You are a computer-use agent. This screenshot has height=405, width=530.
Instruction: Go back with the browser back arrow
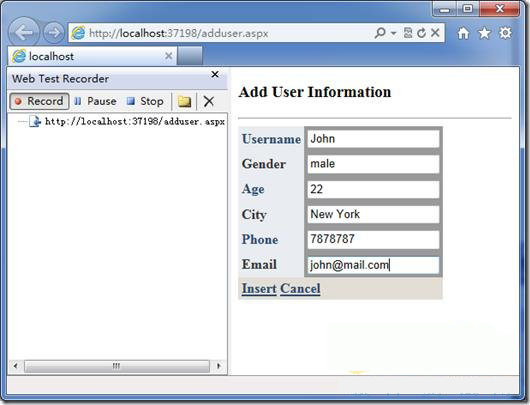24,33
